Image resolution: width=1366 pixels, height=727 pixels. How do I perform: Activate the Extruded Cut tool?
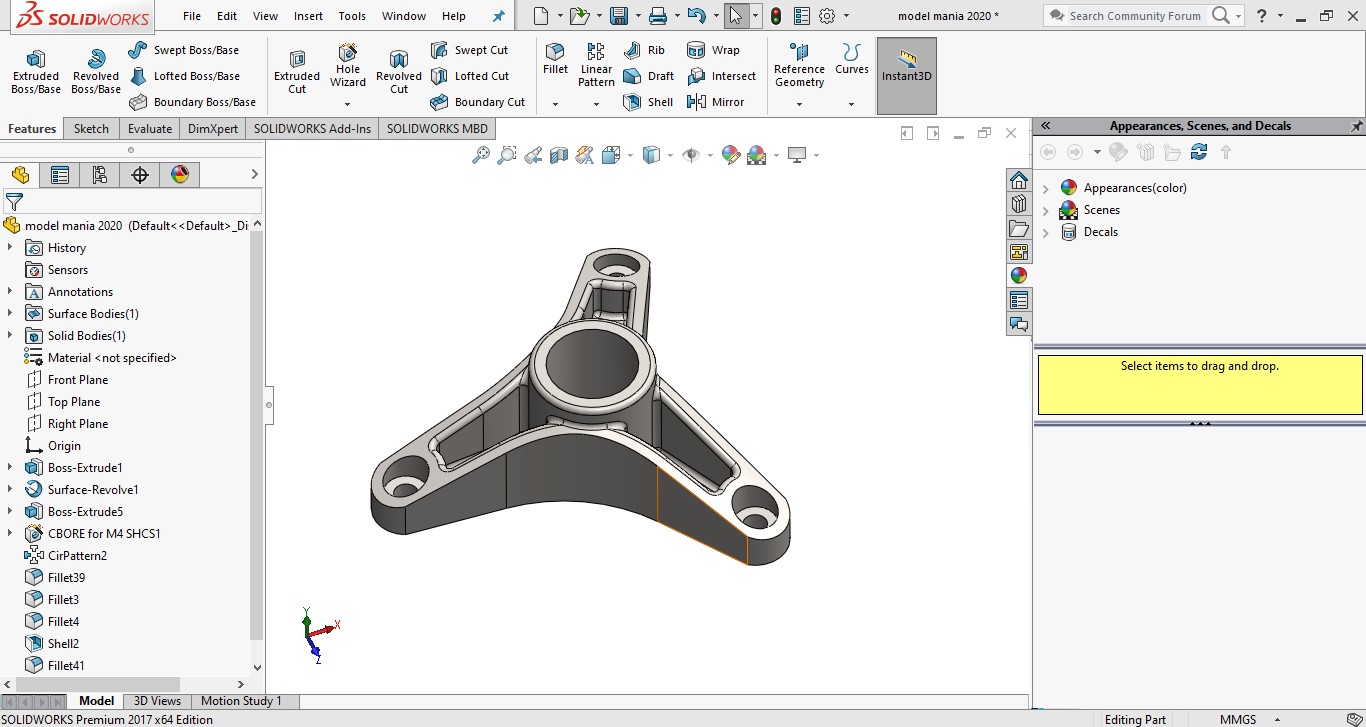297,72
